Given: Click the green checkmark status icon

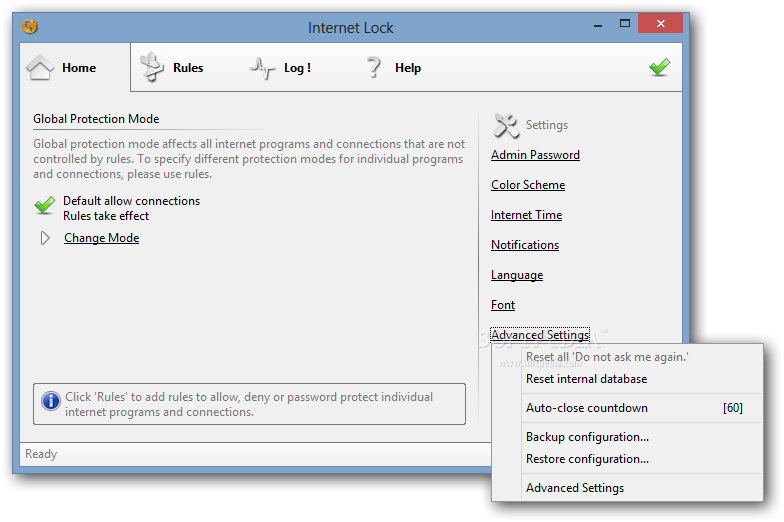Looking at the screenshot, I should [659, 67].
